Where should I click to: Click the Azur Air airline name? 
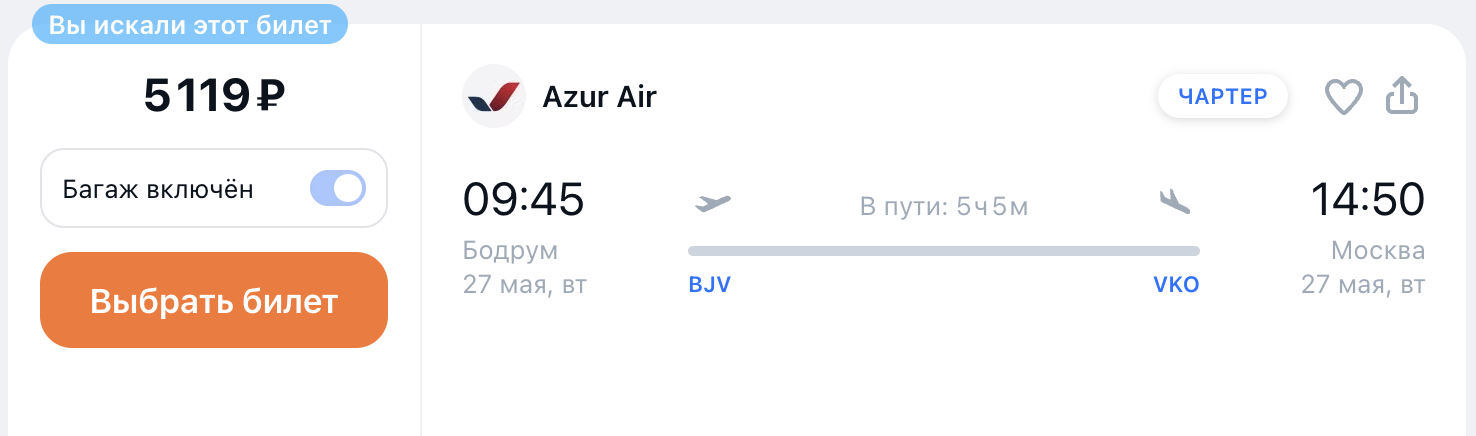[x=599, y=97]
